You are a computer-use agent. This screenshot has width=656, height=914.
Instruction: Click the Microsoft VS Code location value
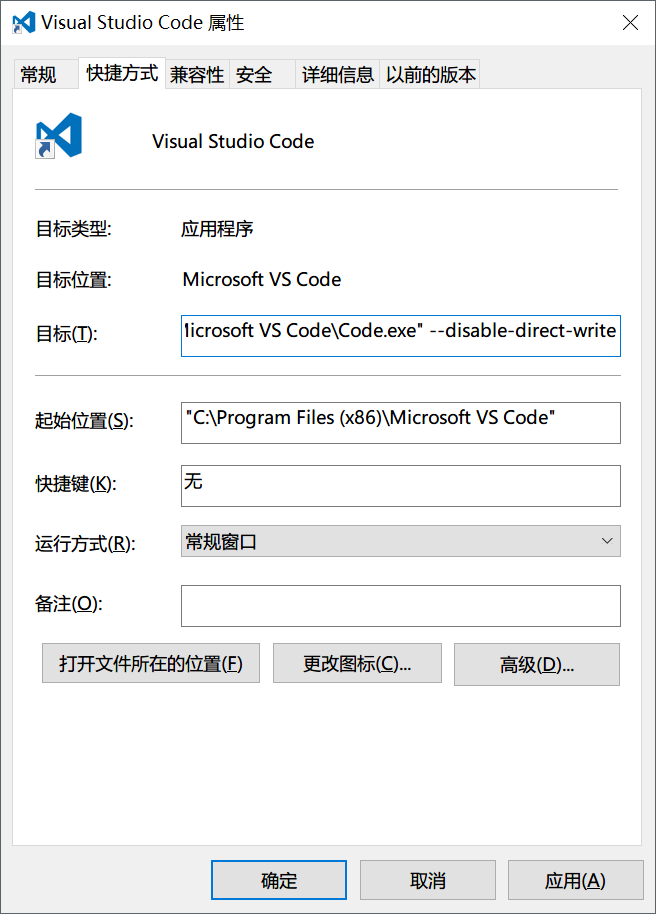[x=262, y=279]
